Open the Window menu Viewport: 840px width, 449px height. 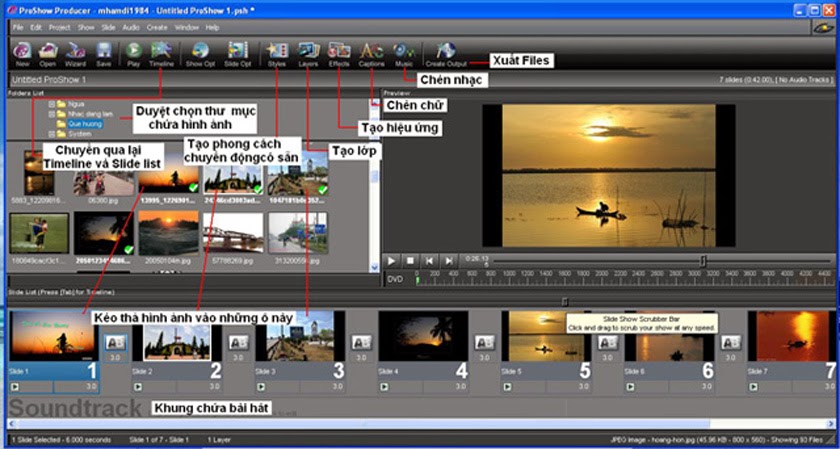(186, 28)
